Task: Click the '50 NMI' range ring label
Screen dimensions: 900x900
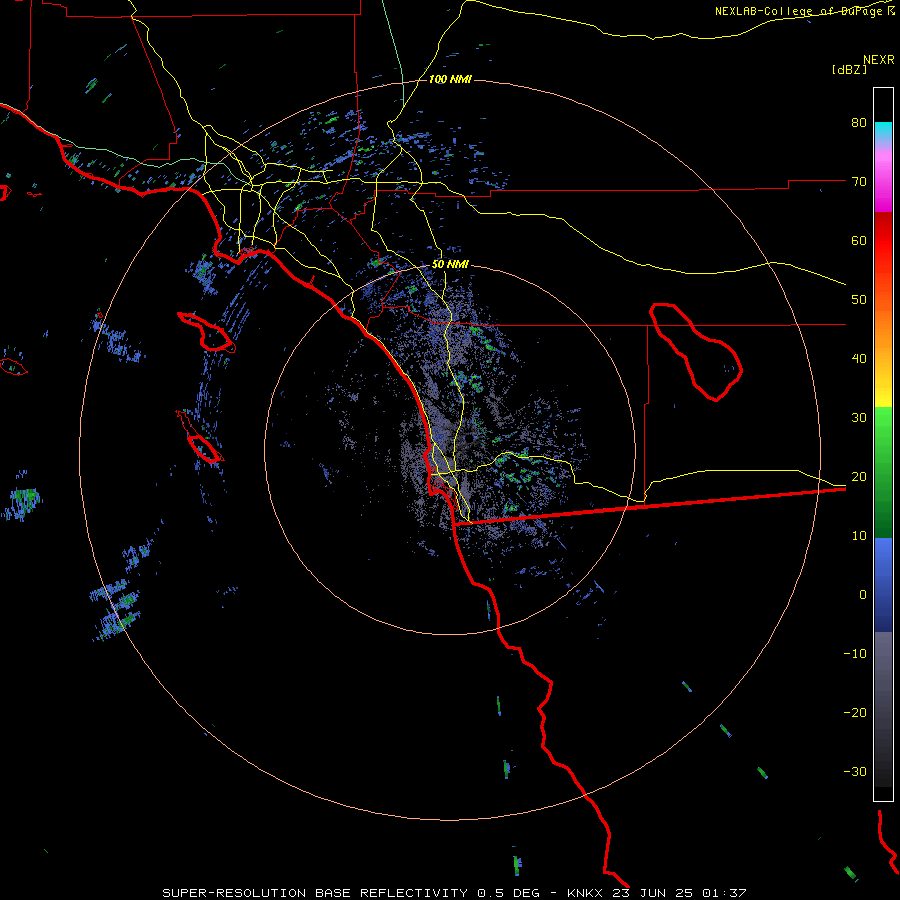Action: [450, 265]
